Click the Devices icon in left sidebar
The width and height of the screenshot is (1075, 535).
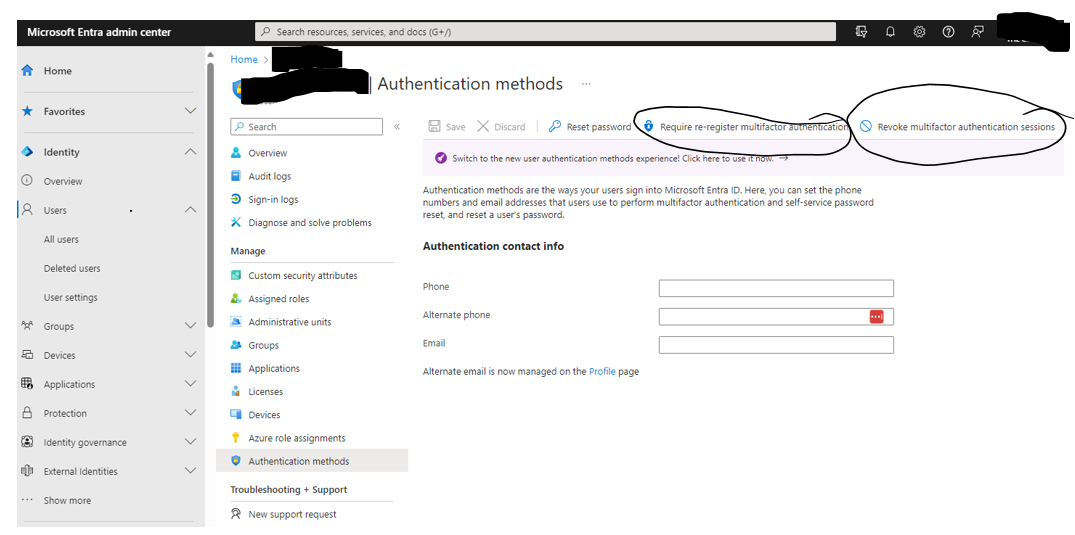coord(27,355)
